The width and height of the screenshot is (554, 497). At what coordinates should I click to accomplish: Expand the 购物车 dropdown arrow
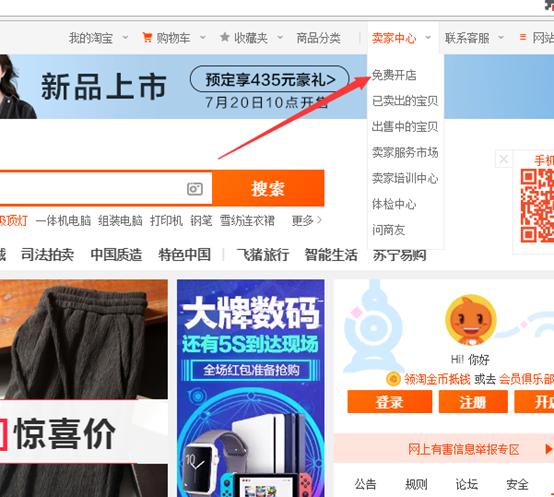coord(202,37)
